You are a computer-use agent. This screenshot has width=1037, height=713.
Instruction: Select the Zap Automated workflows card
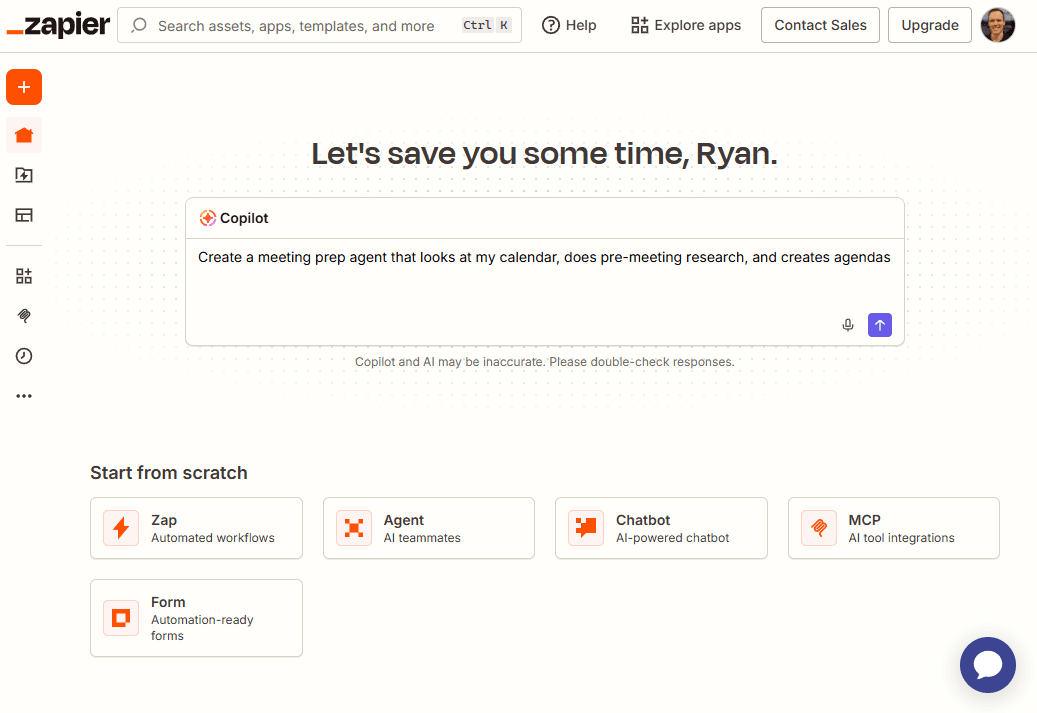click(196, 528)
